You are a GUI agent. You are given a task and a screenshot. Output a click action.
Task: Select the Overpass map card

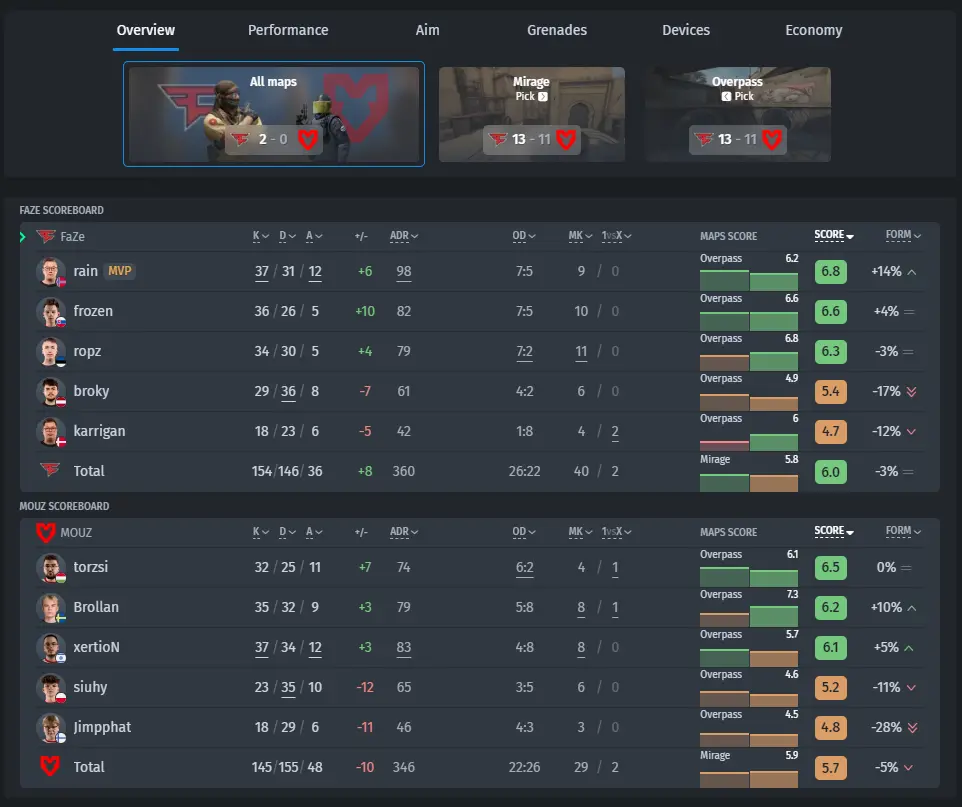pos(738,115)
